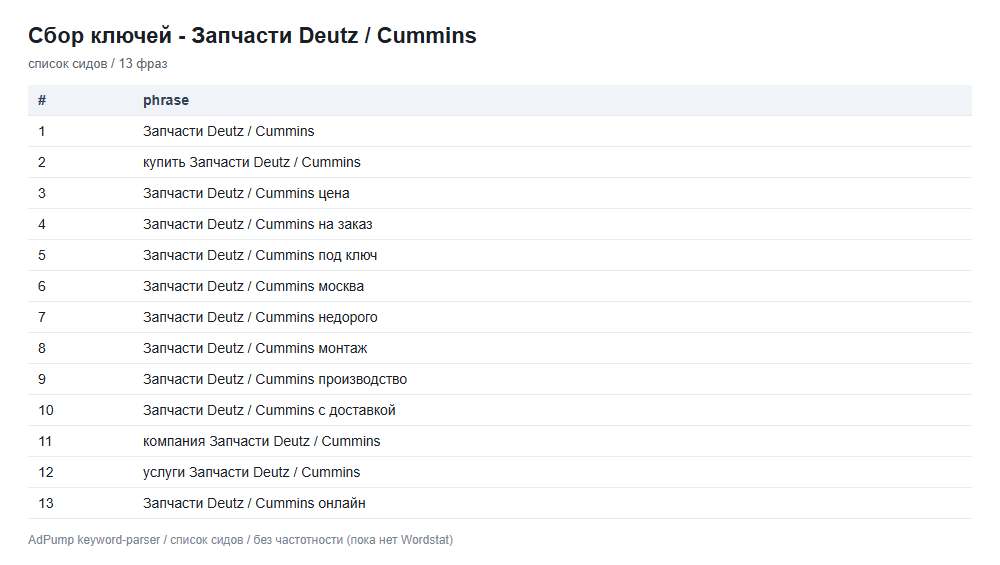
Task: Select phrase 'услуги Запчасти Deutz / Cummins'
Action: pos(251,473)
